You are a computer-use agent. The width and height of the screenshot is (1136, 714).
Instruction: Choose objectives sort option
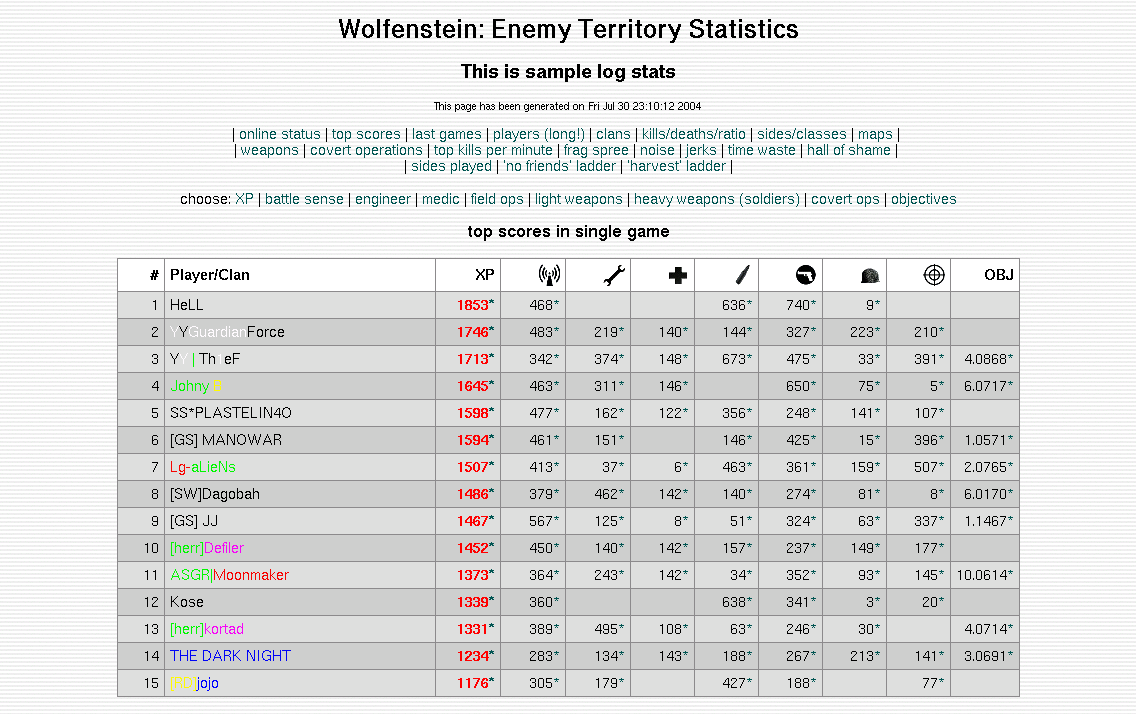(x=923, y=199)
